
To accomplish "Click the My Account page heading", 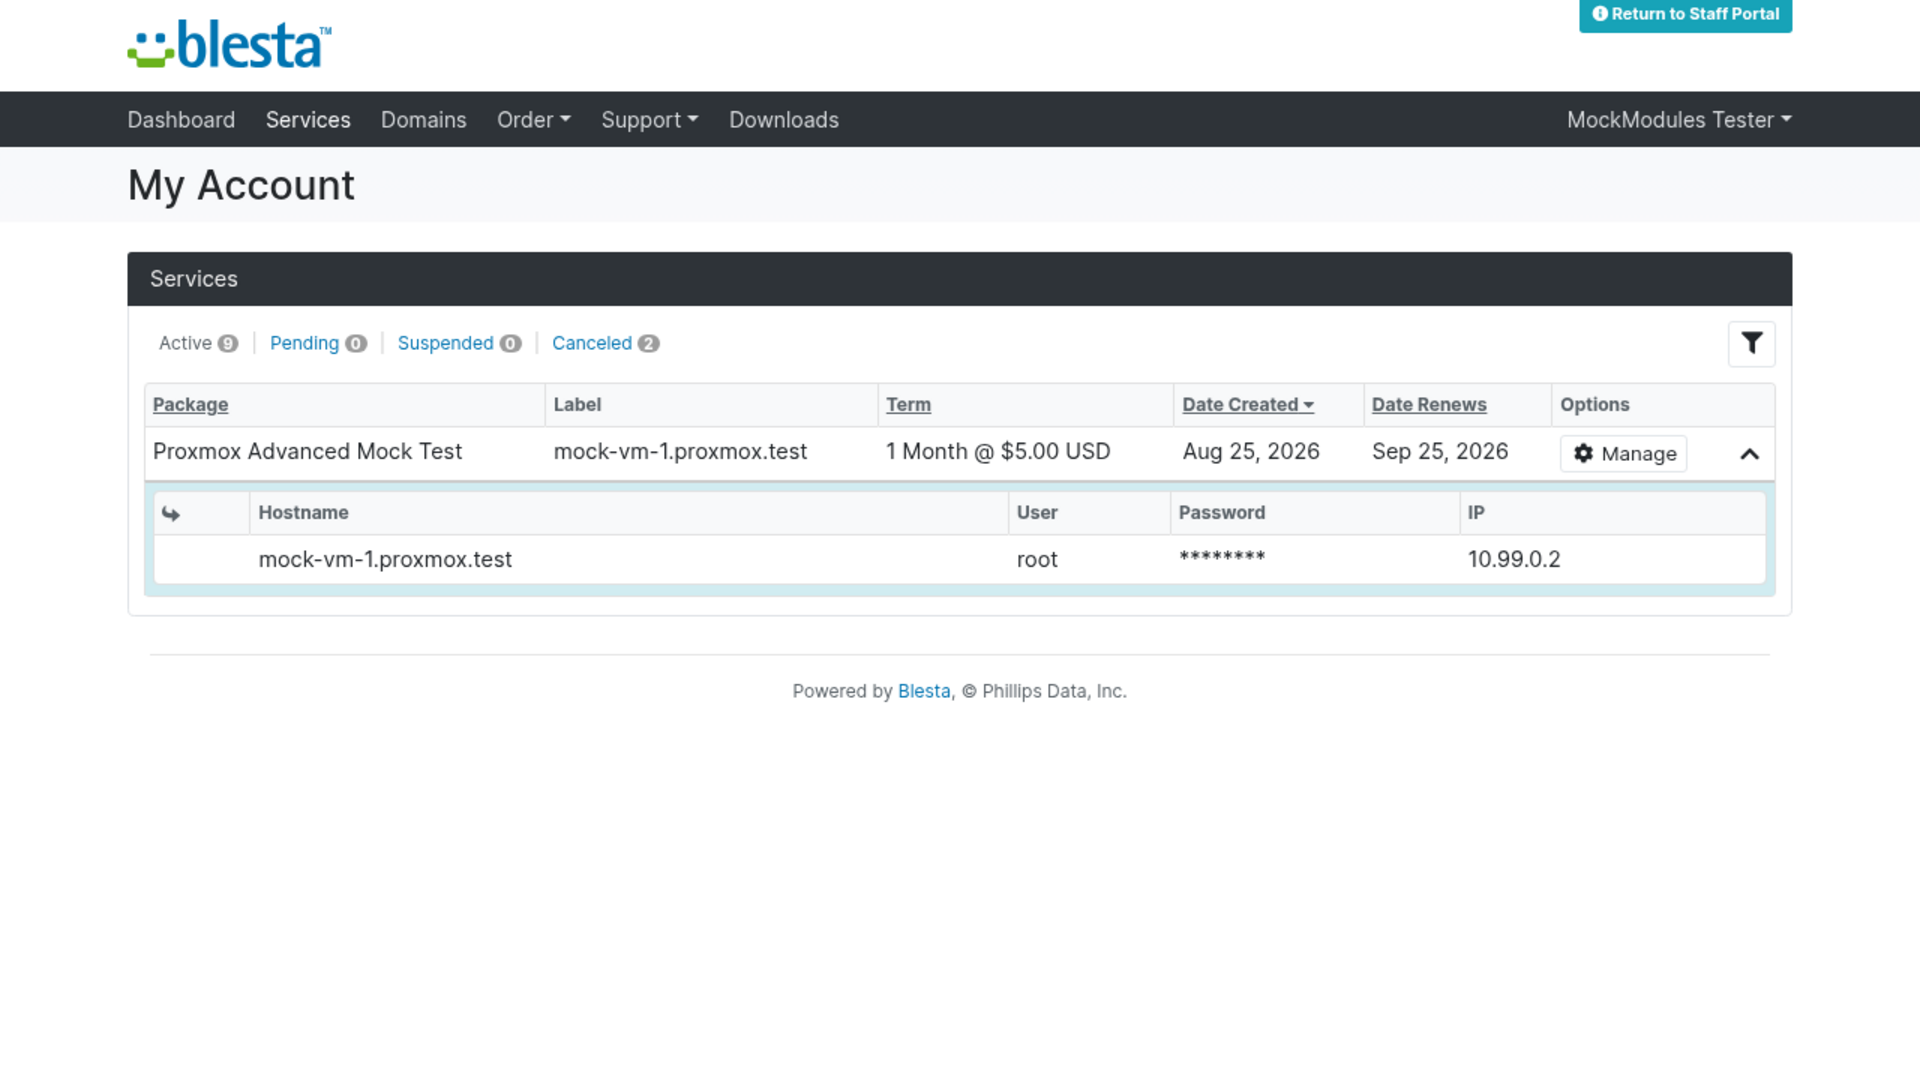I will click(x=241, y=186).
